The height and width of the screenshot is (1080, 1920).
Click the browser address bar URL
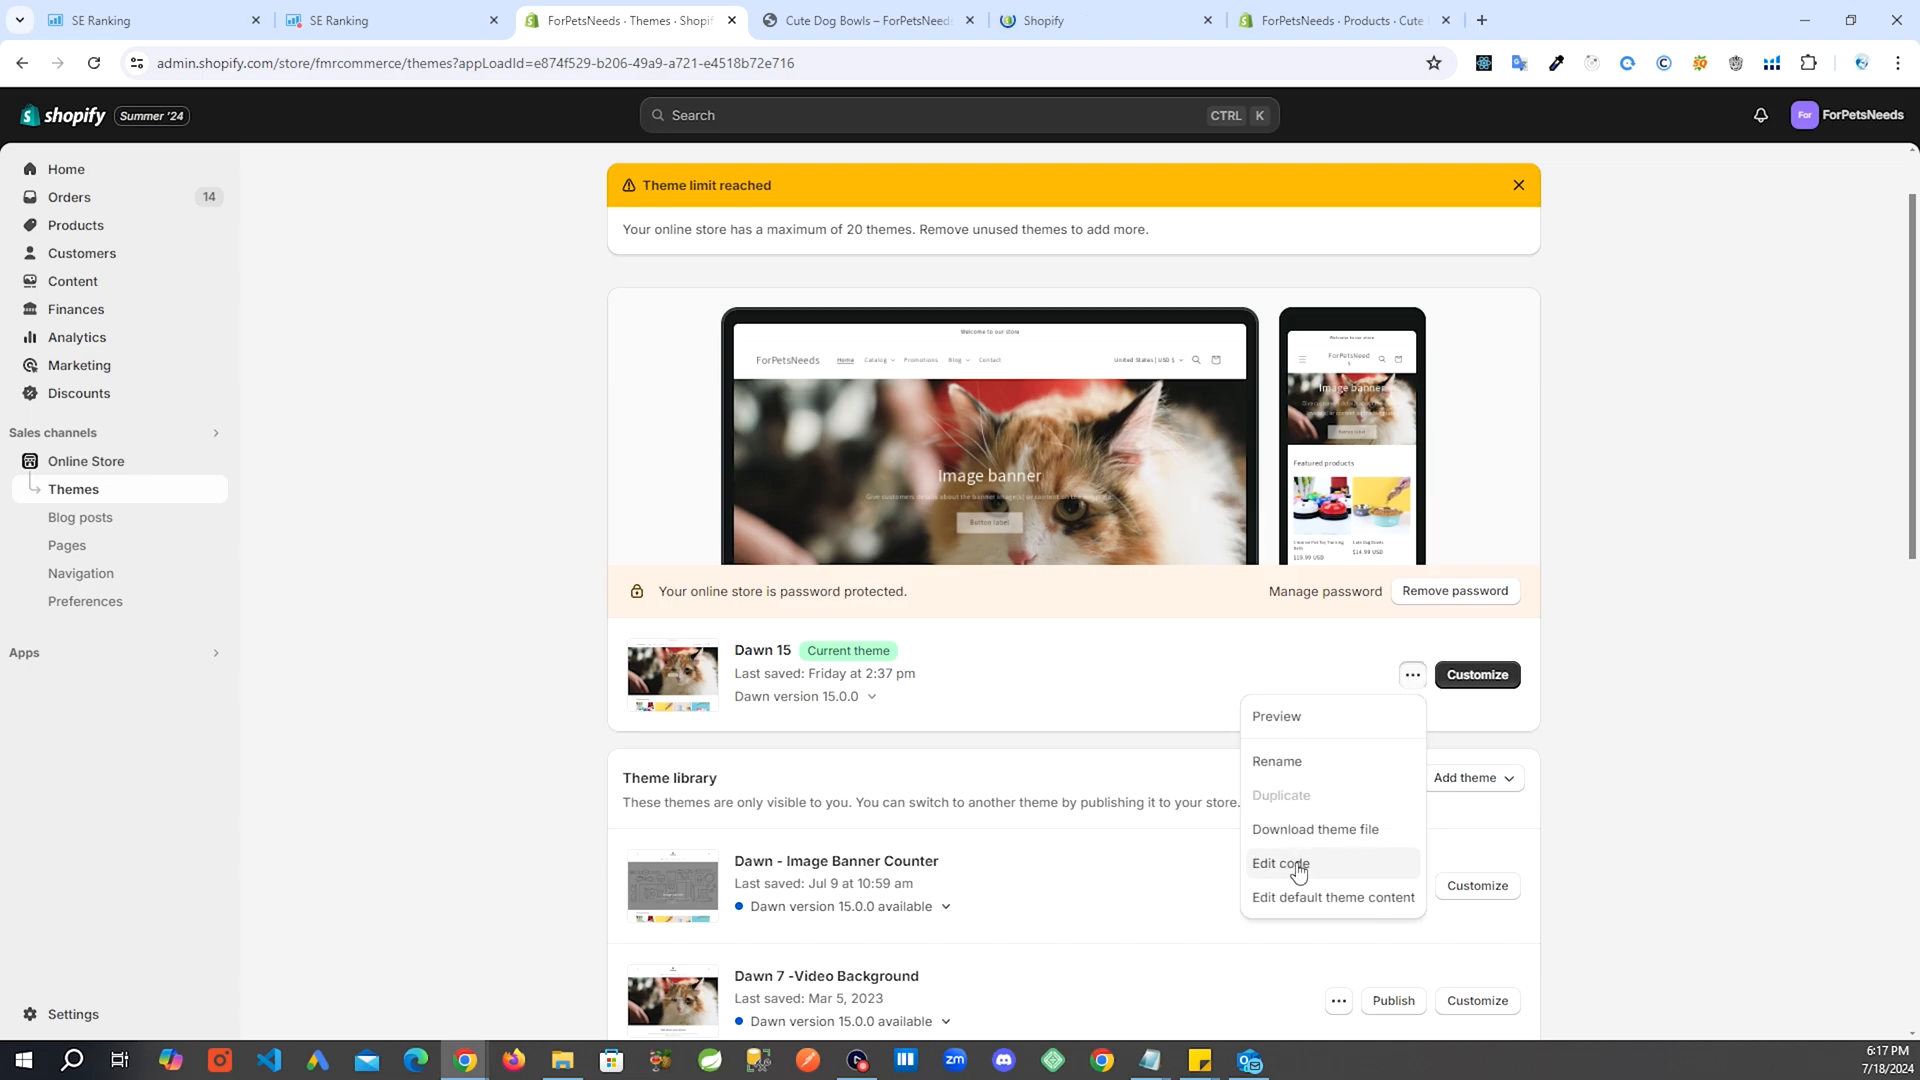(475, 63)
